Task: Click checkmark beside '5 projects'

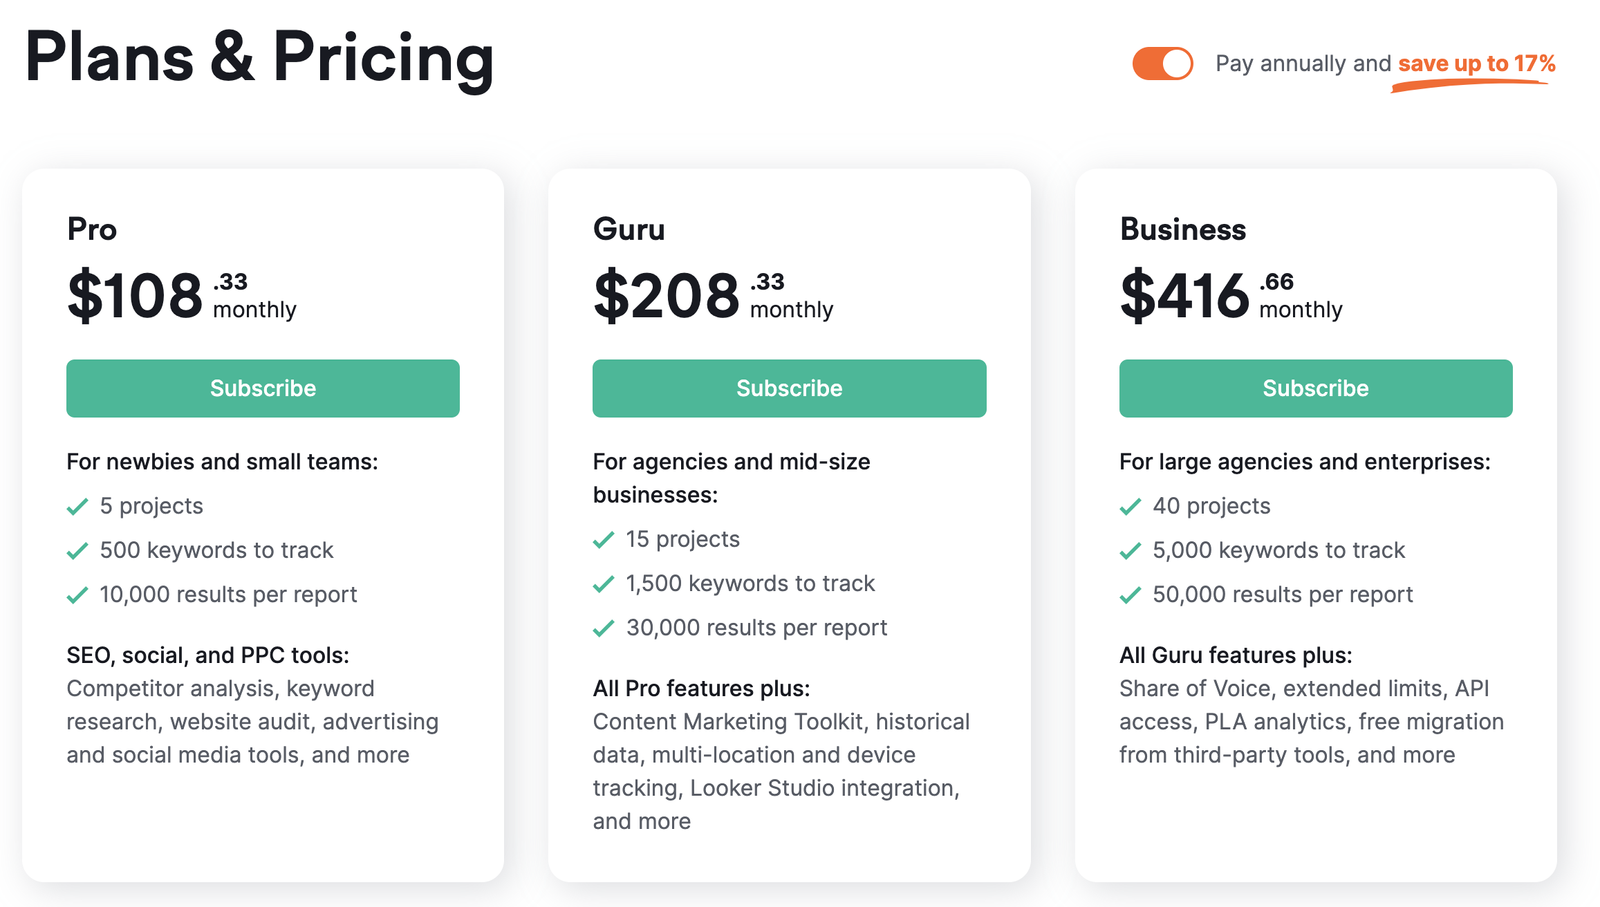Action: pos(77,507)
